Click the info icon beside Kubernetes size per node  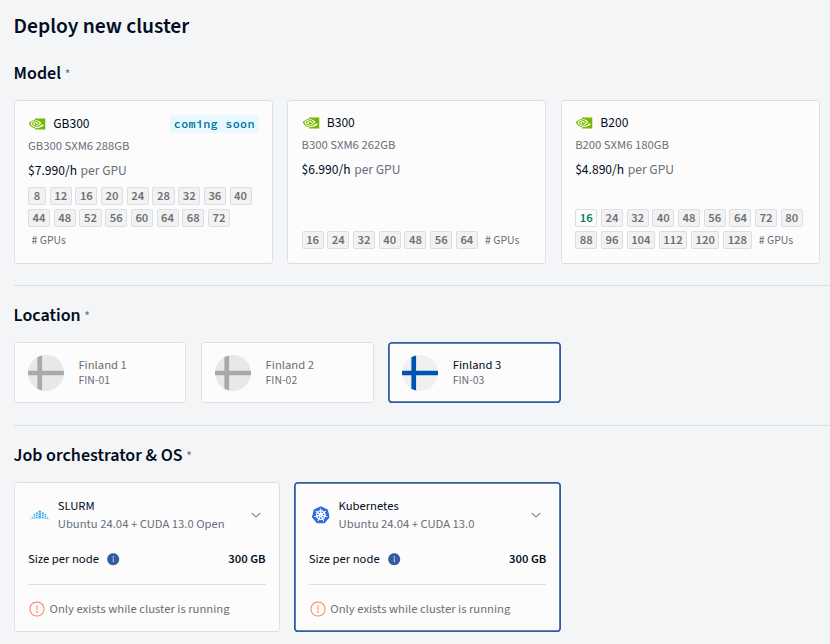(x=394, y=559)
